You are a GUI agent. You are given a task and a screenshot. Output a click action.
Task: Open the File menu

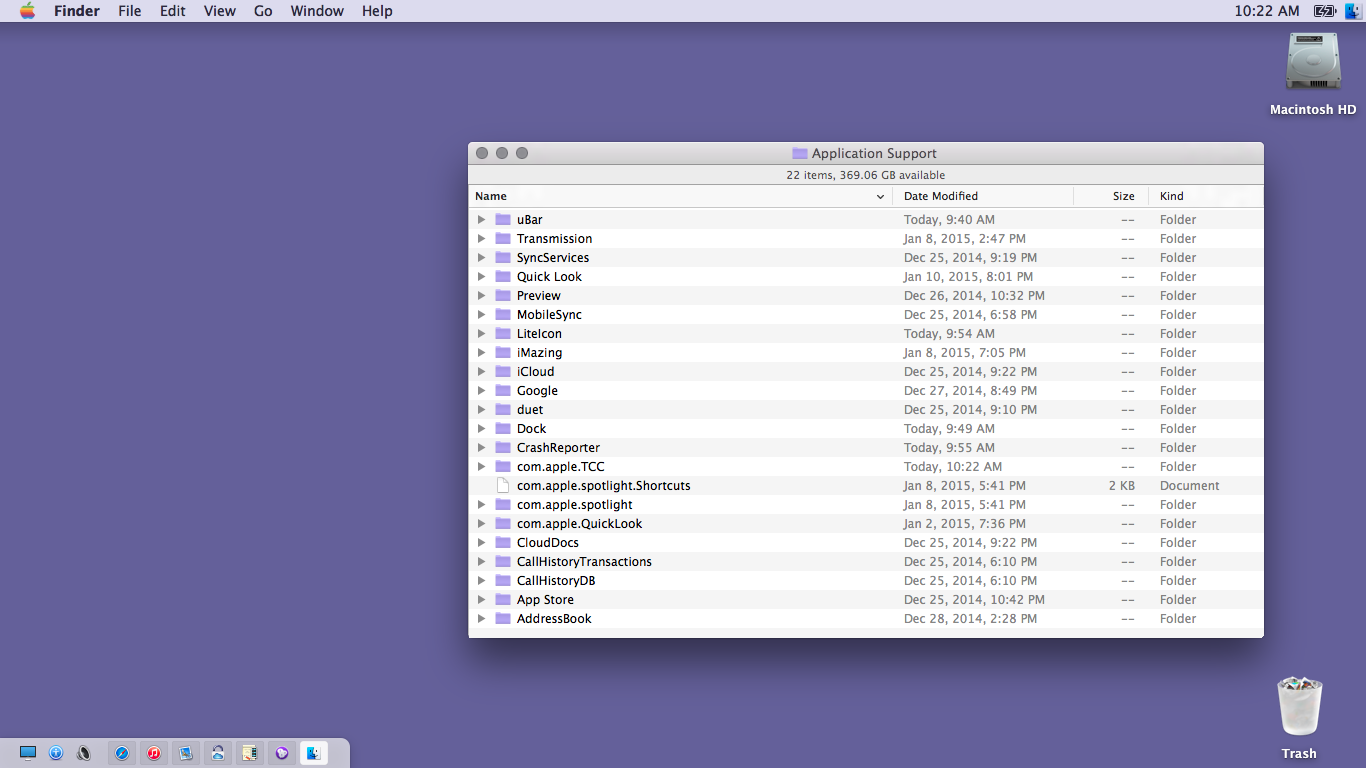coord(130,11)
